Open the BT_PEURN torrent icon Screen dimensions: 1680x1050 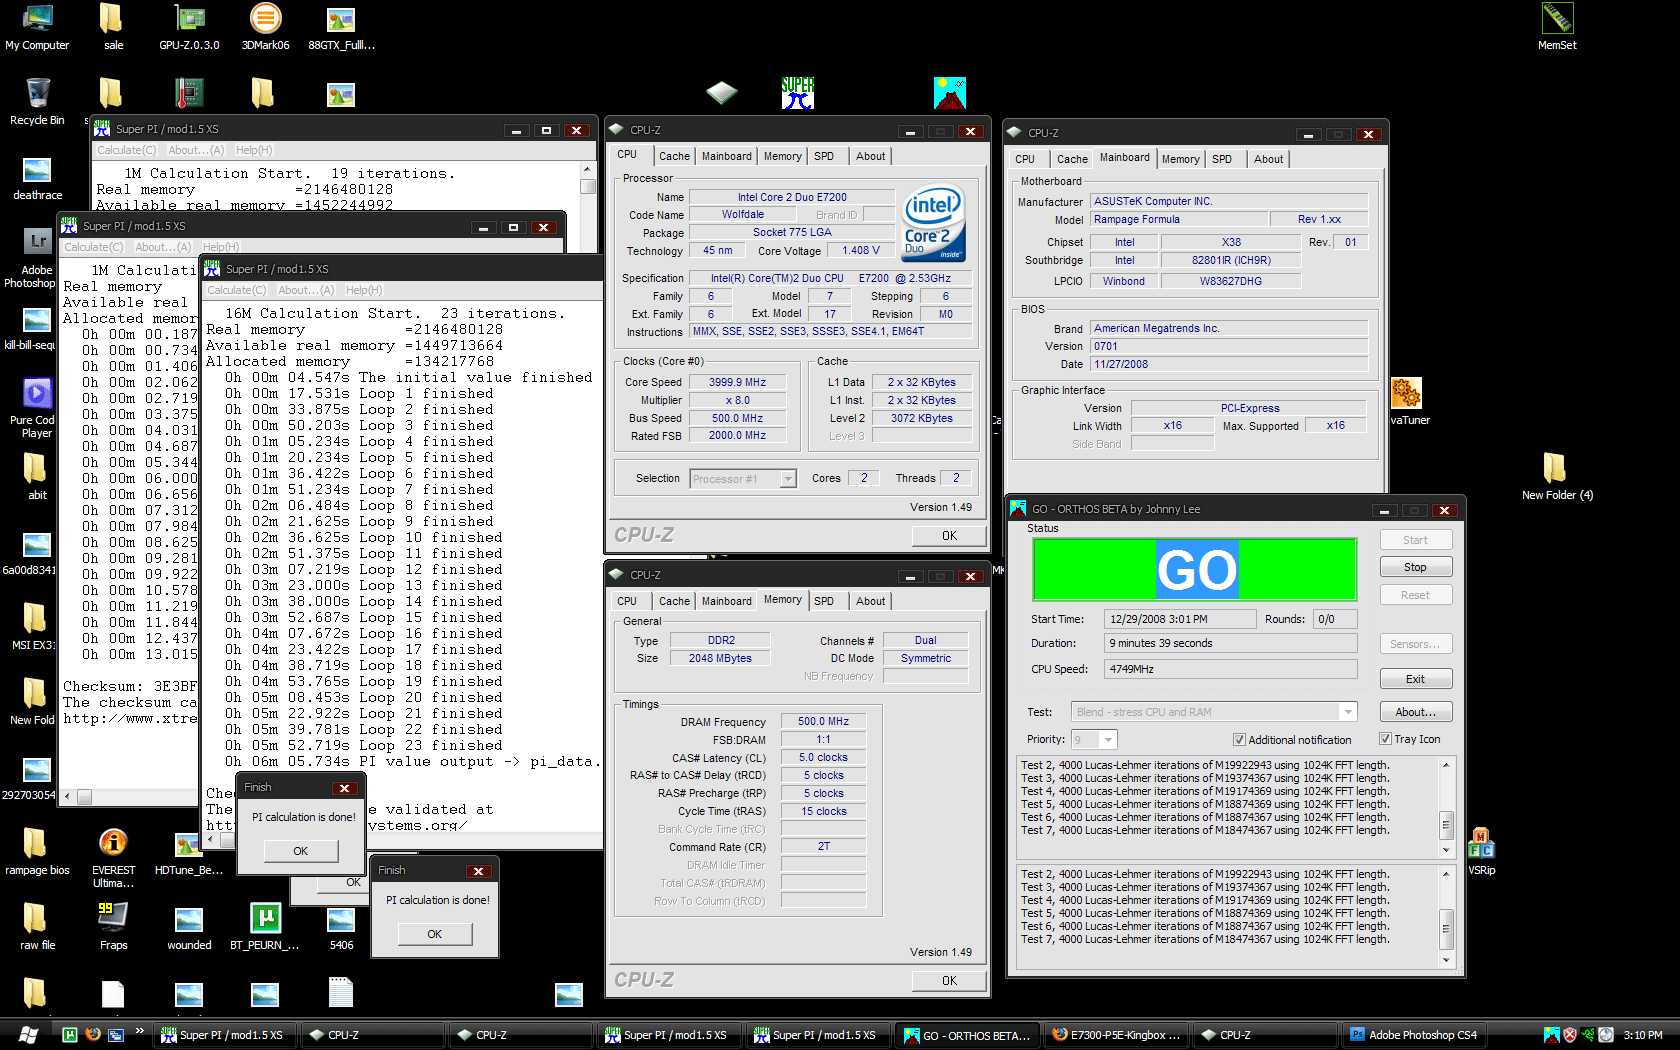tap(265, 927)
